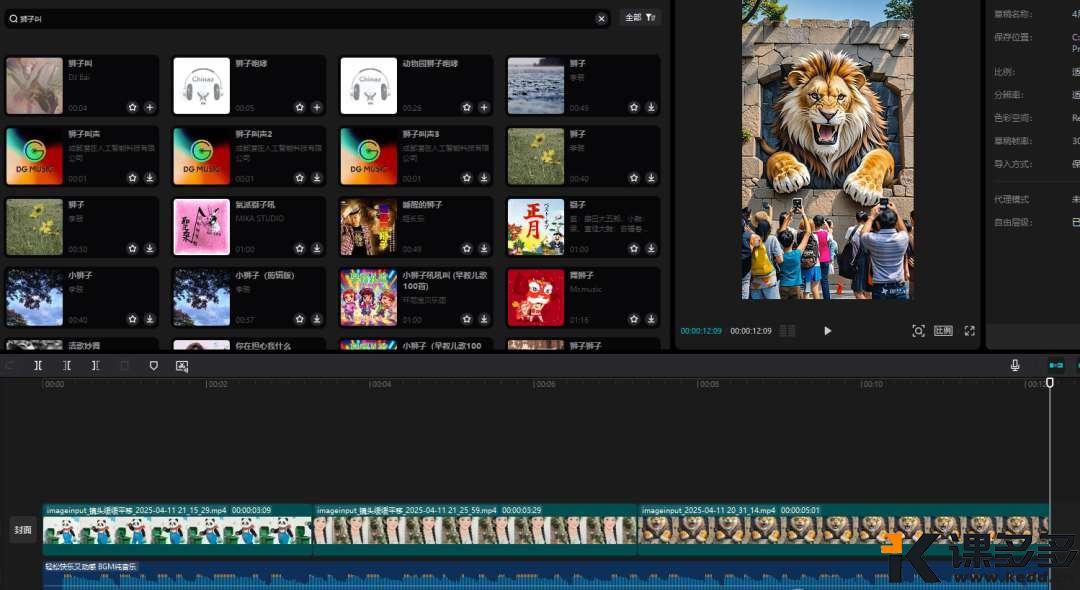Clear the search box with the X icon

coord(601,19)
